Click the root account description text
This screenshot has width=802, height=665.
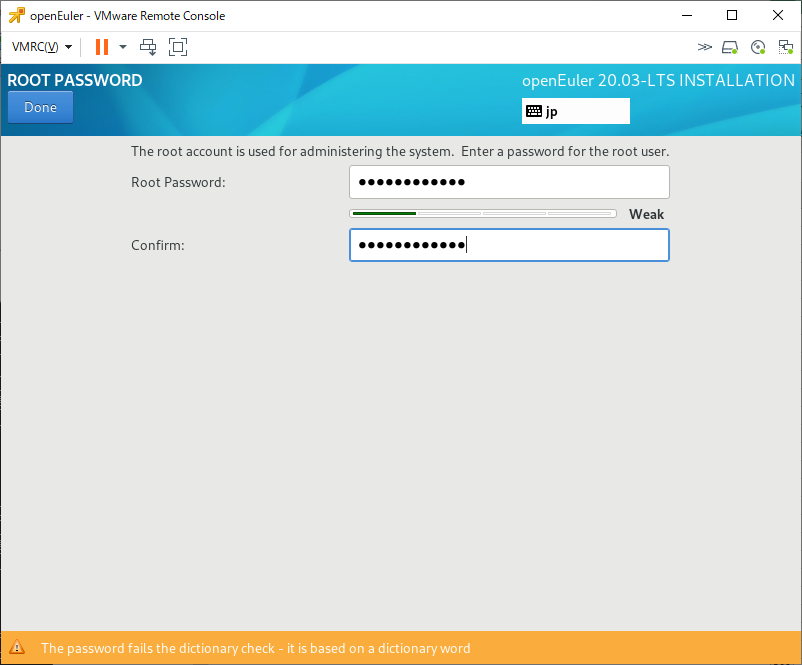pyautogui.click(x=400, y=151)
